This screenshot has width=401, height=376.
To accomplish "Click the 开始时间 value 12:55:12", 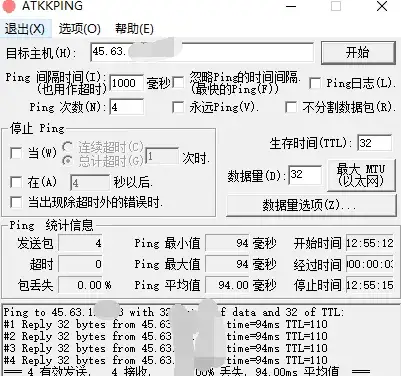I will [x=370, y=243].
